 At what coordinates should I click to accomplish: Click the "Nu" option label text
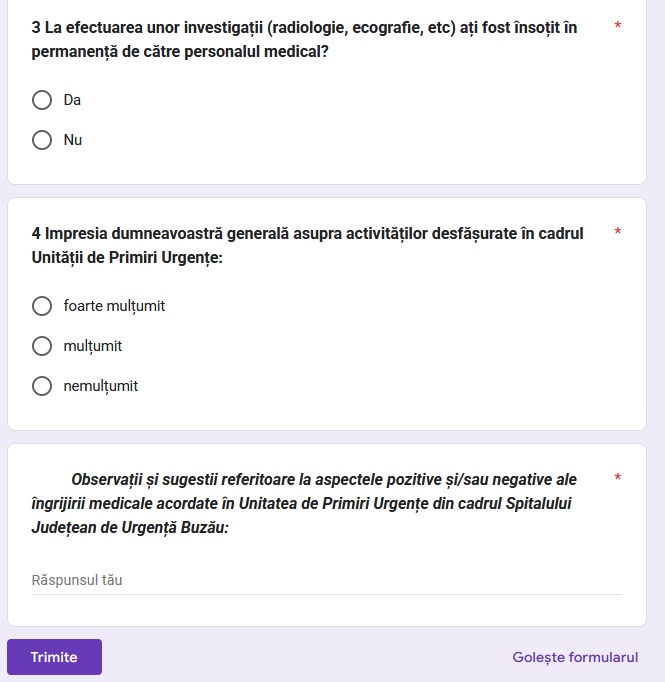tap(73, 140)
